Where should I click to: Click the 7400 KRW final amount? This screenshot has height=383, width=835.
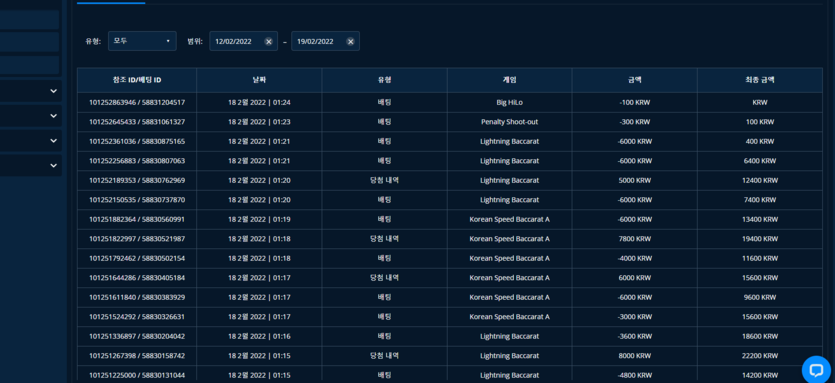[x=760, y=200]
